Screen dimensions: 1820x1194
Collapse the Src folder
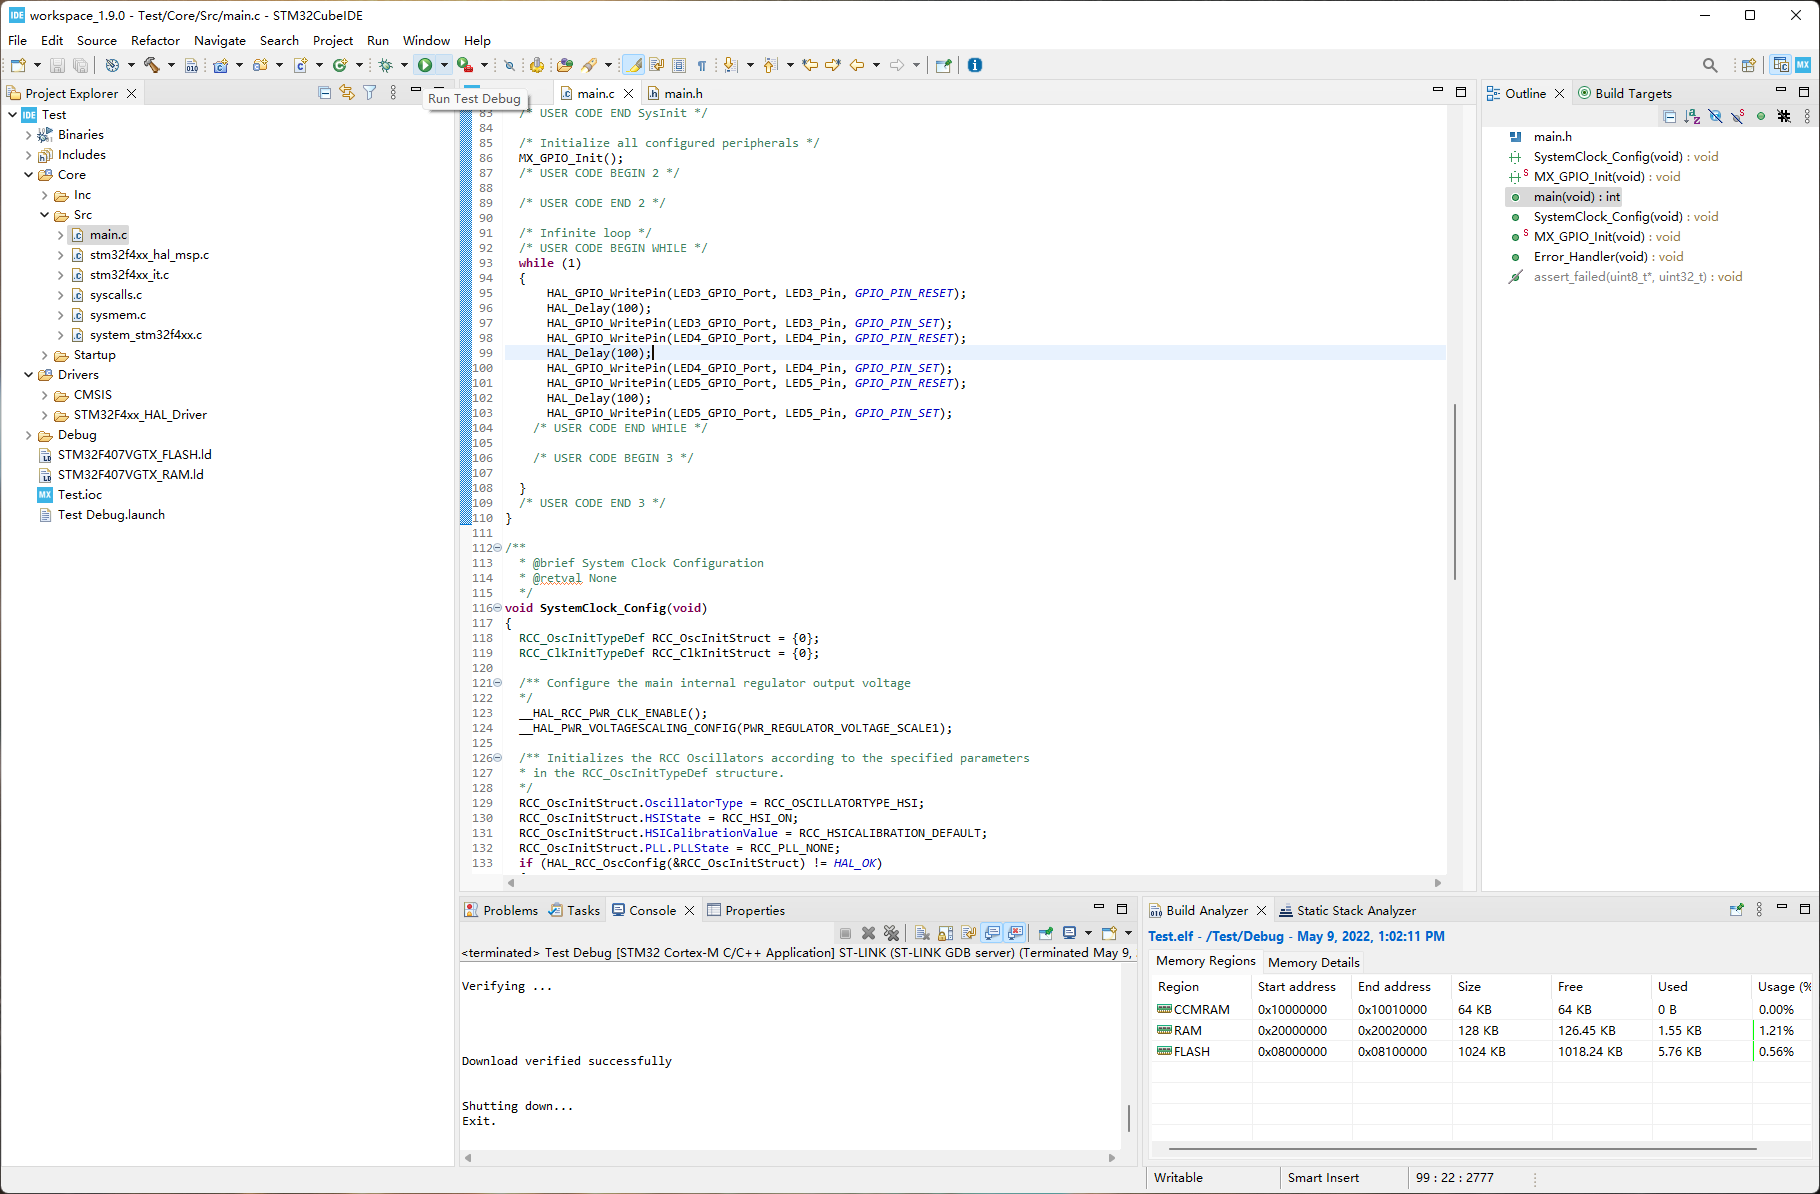click(x=44, y=215)
